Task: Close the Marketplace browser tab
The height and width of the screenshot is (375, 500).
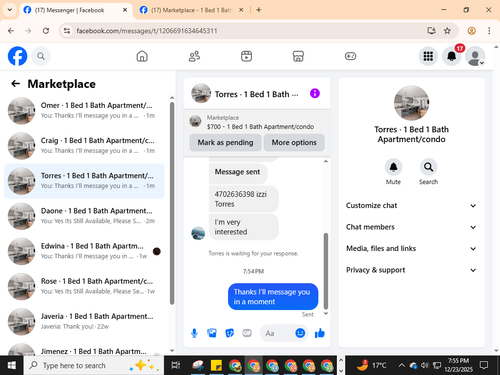Action: pos(241,10)
